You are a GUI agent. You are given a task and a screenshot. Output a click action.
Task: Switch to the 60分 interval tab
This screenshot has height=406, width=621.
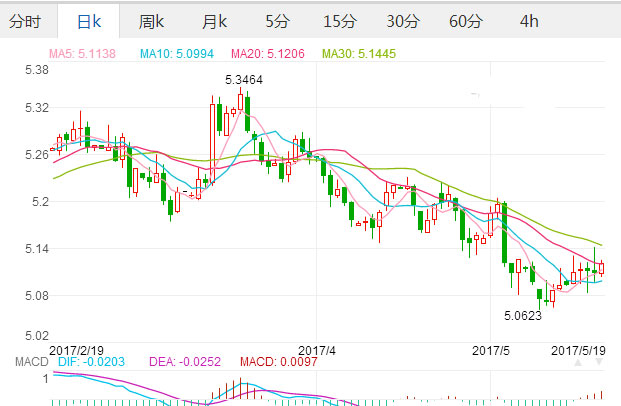466,21
